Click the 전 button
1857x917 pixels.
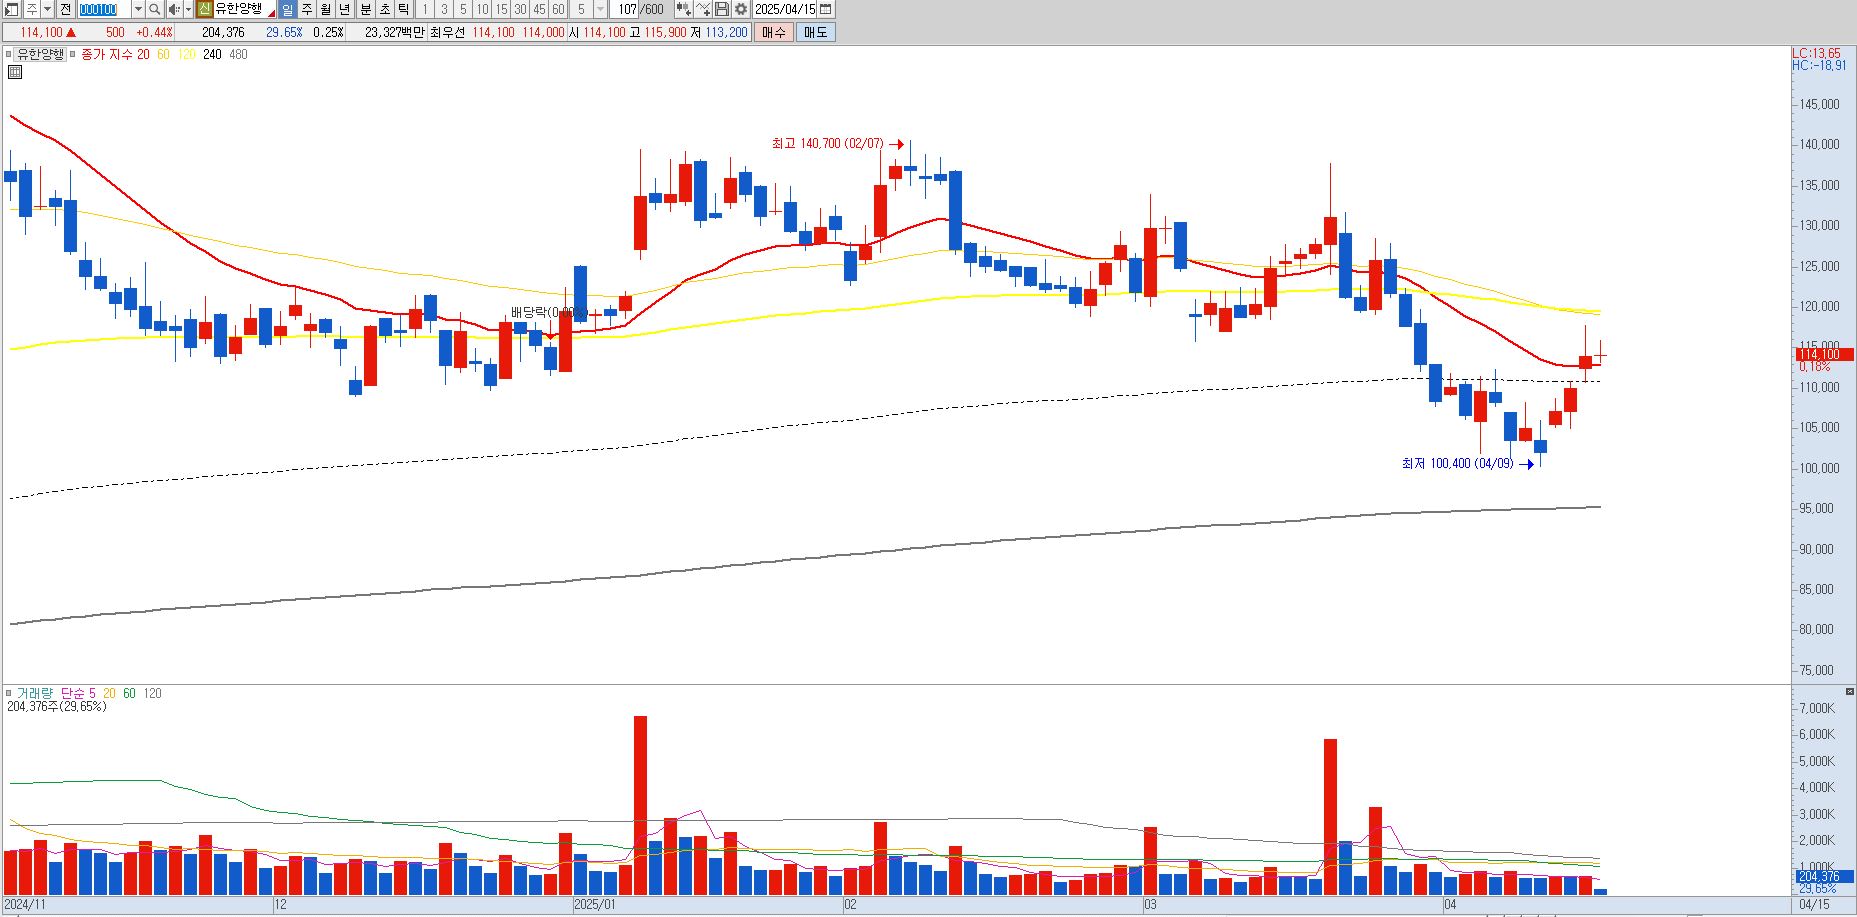click(65, 9)
